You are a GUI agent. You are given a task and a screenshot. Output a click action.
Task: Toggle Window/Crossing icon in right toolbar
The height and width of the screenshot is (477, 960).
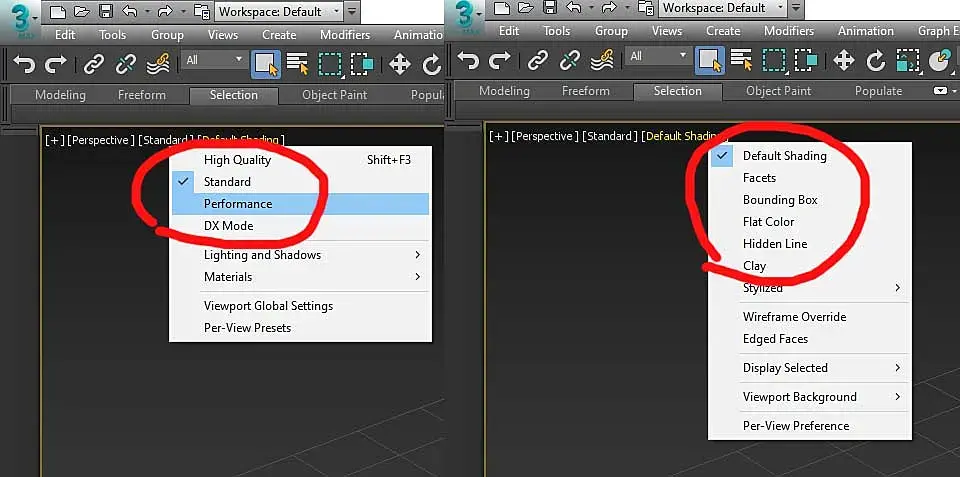[x=806, y=60]
